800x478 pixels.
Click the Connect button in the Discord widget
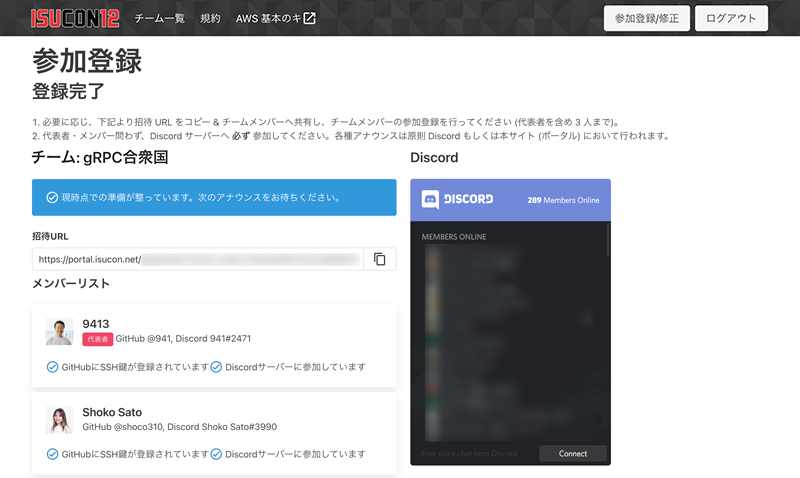(573, 454)
